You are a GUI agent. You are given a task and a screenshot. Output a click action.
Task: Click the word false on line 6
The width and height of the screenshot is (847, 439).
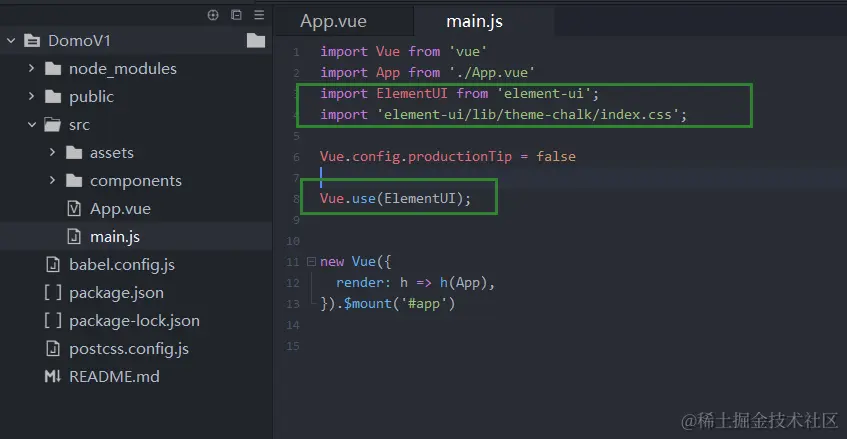[556, 157]
